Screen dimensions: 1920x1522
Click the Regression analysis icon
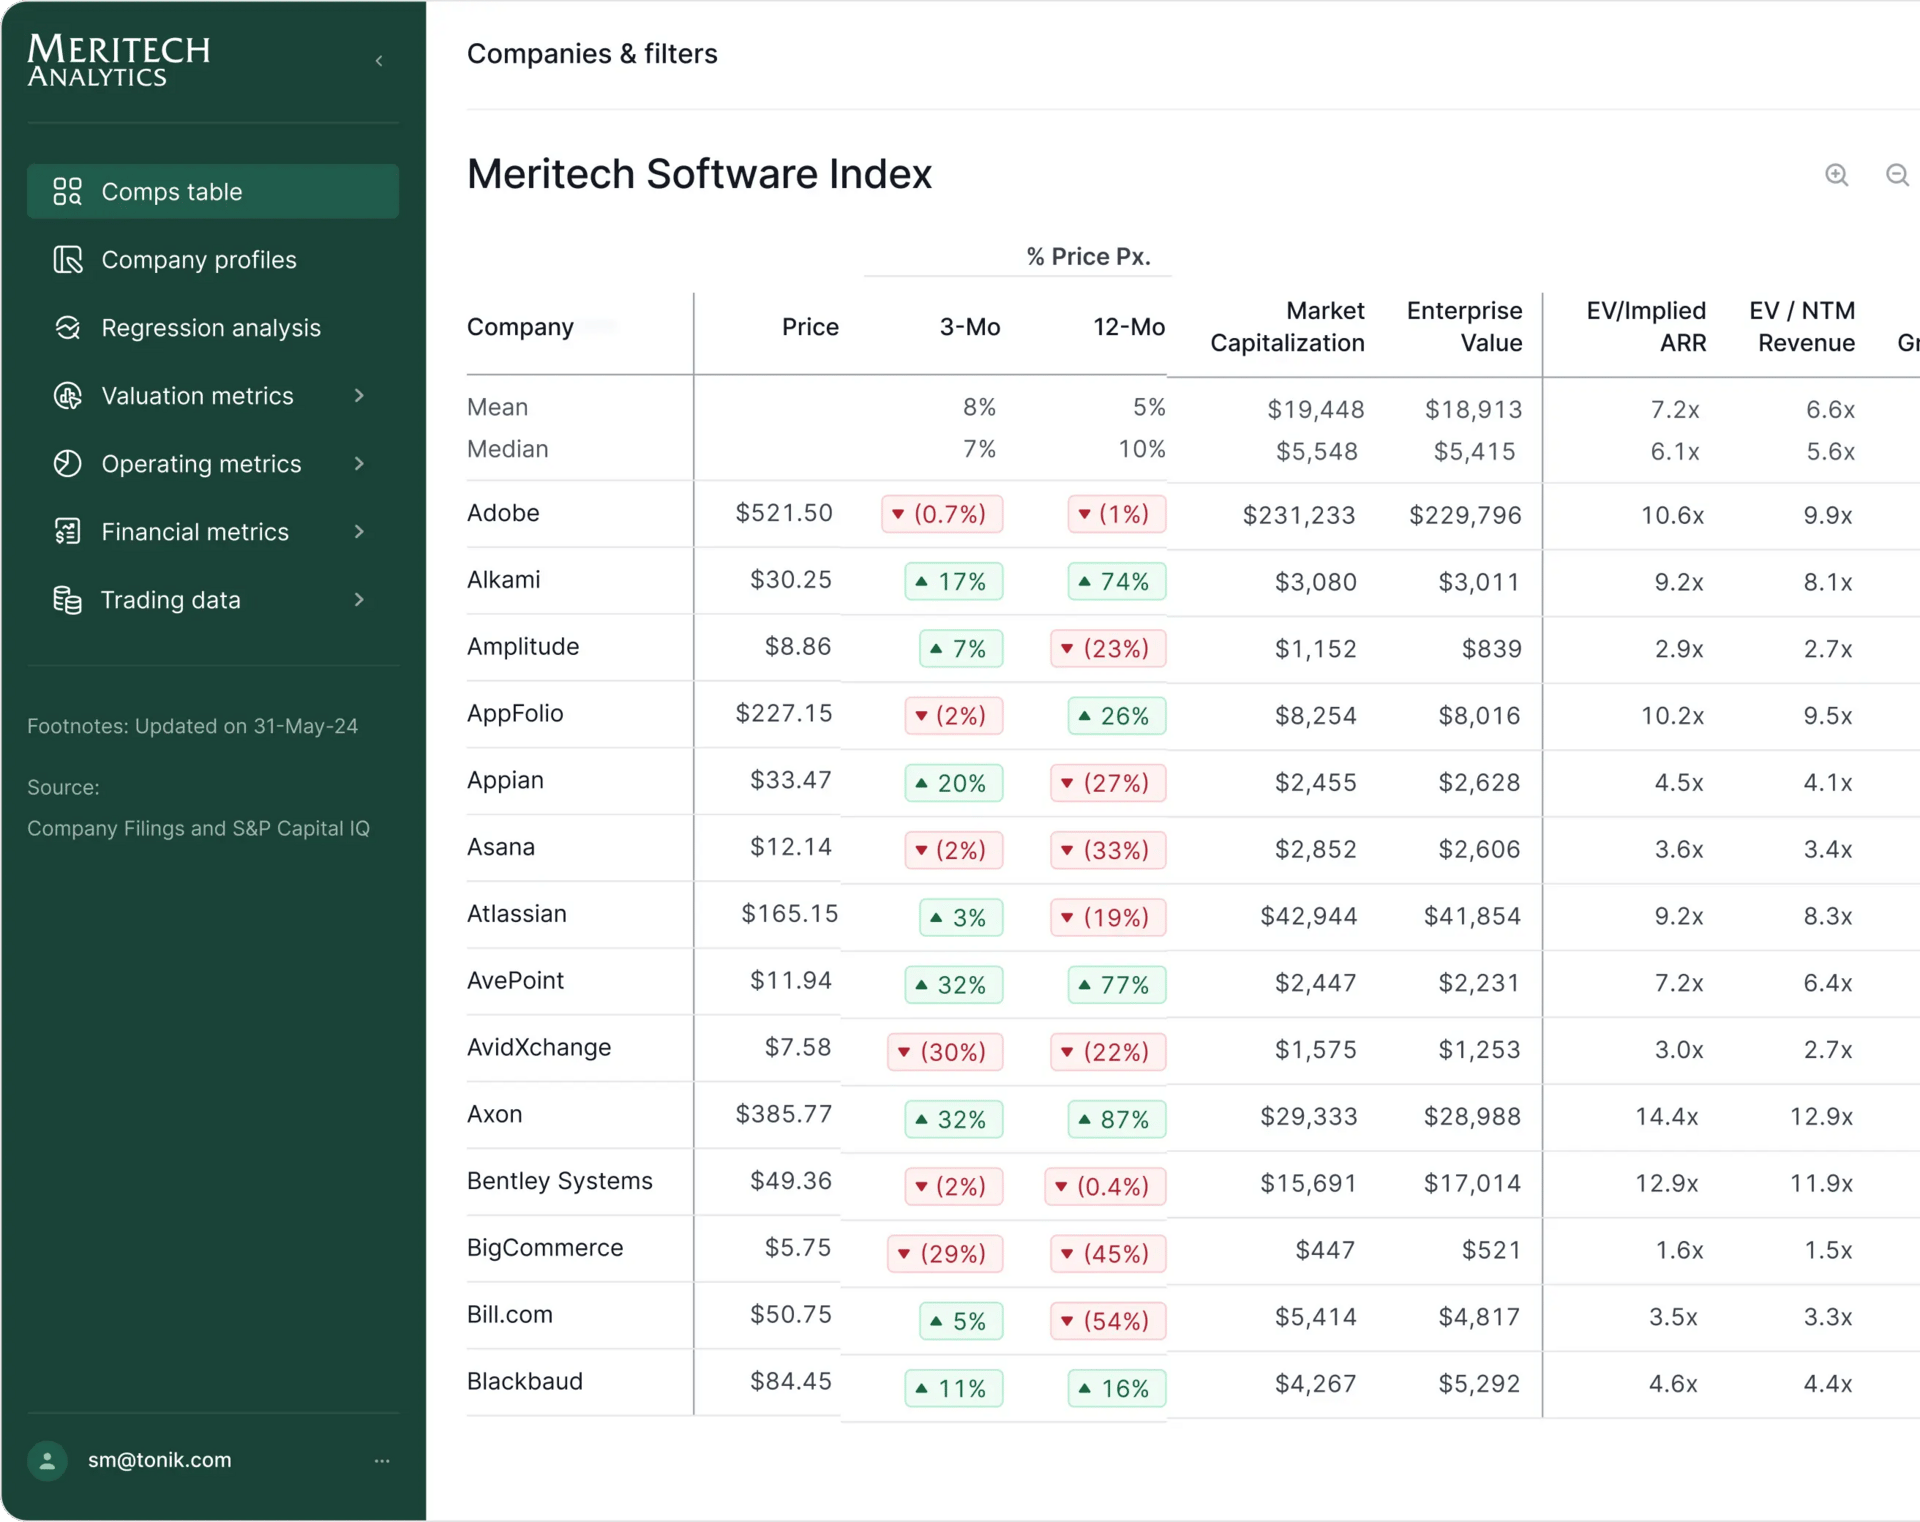(x=67, y=328)
